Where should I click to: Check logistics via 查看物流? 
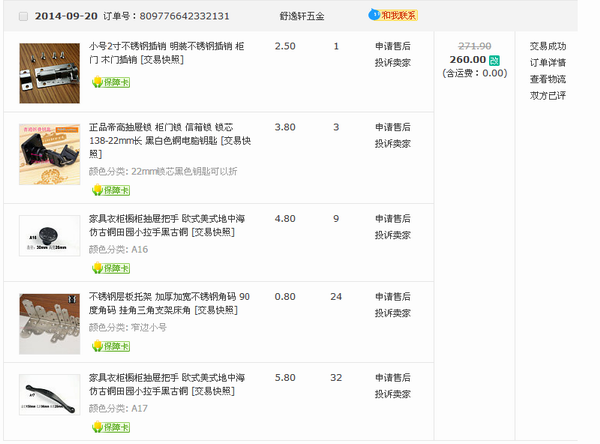(x=547, y=79)
